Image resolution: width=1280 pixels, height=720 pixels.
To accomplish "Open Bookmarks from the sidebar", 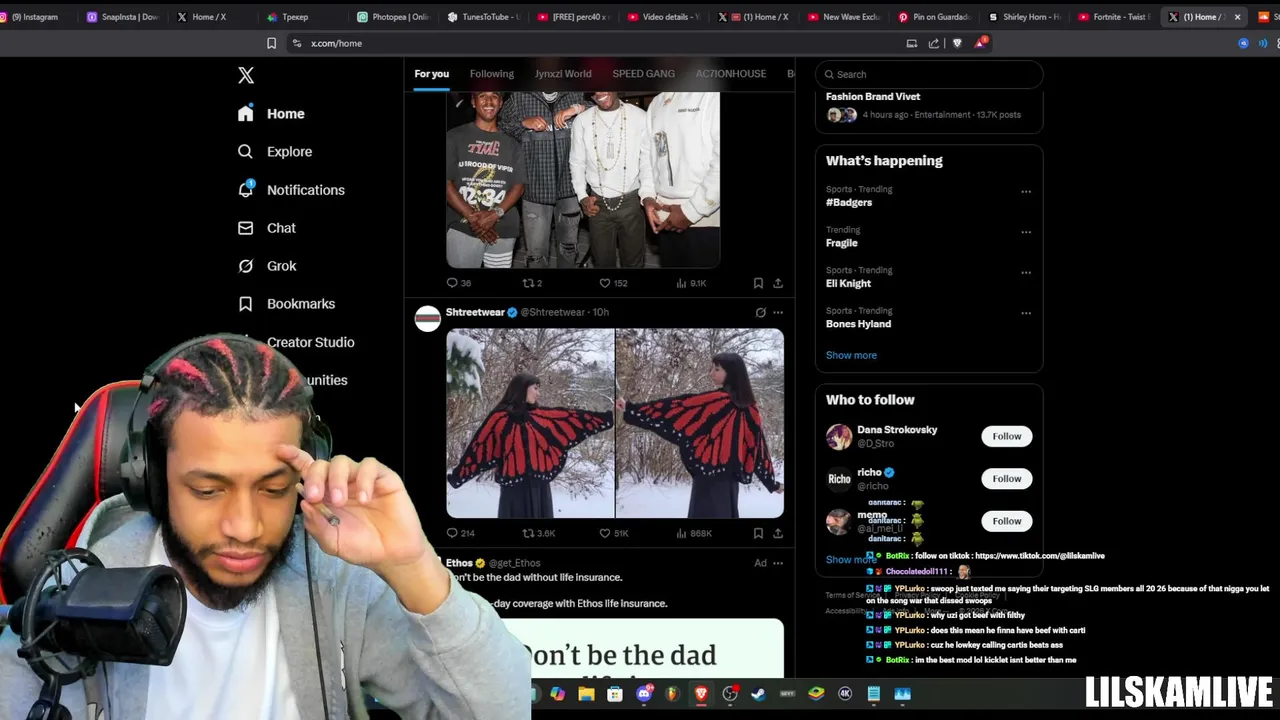I will coord(286,304).
